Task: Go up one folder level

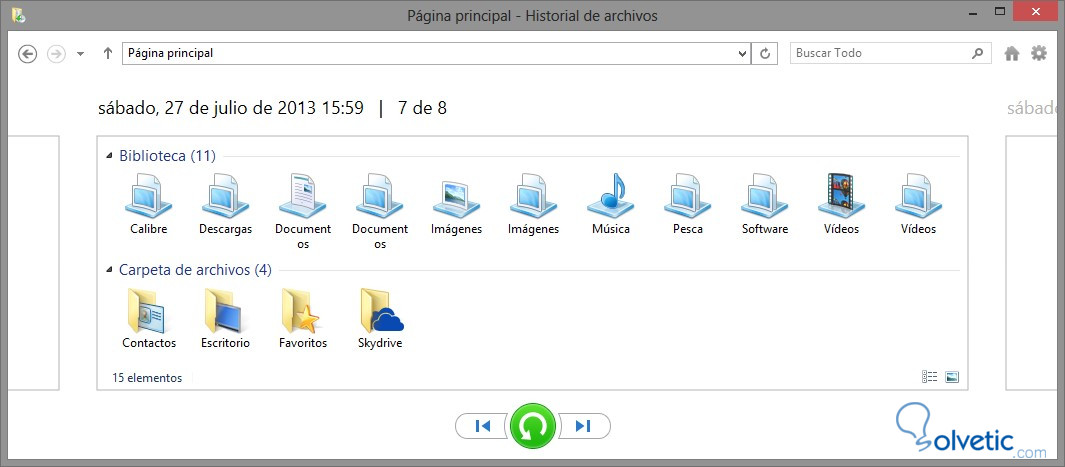Action: [x=107, y=53]
